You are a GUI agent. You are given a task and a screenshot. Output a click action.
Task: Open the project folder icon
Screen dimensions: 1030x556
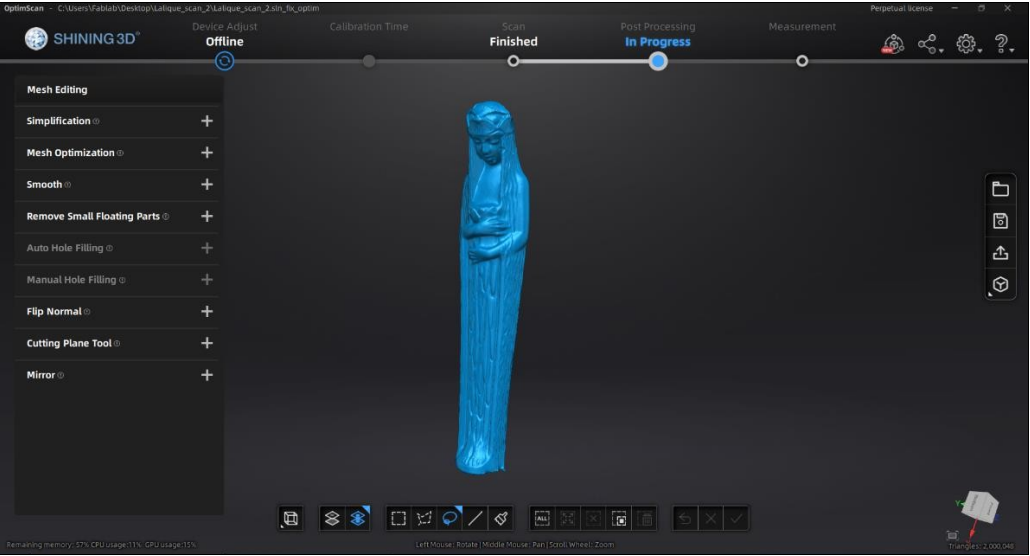pyautogui.click(x=1000, y=189)
